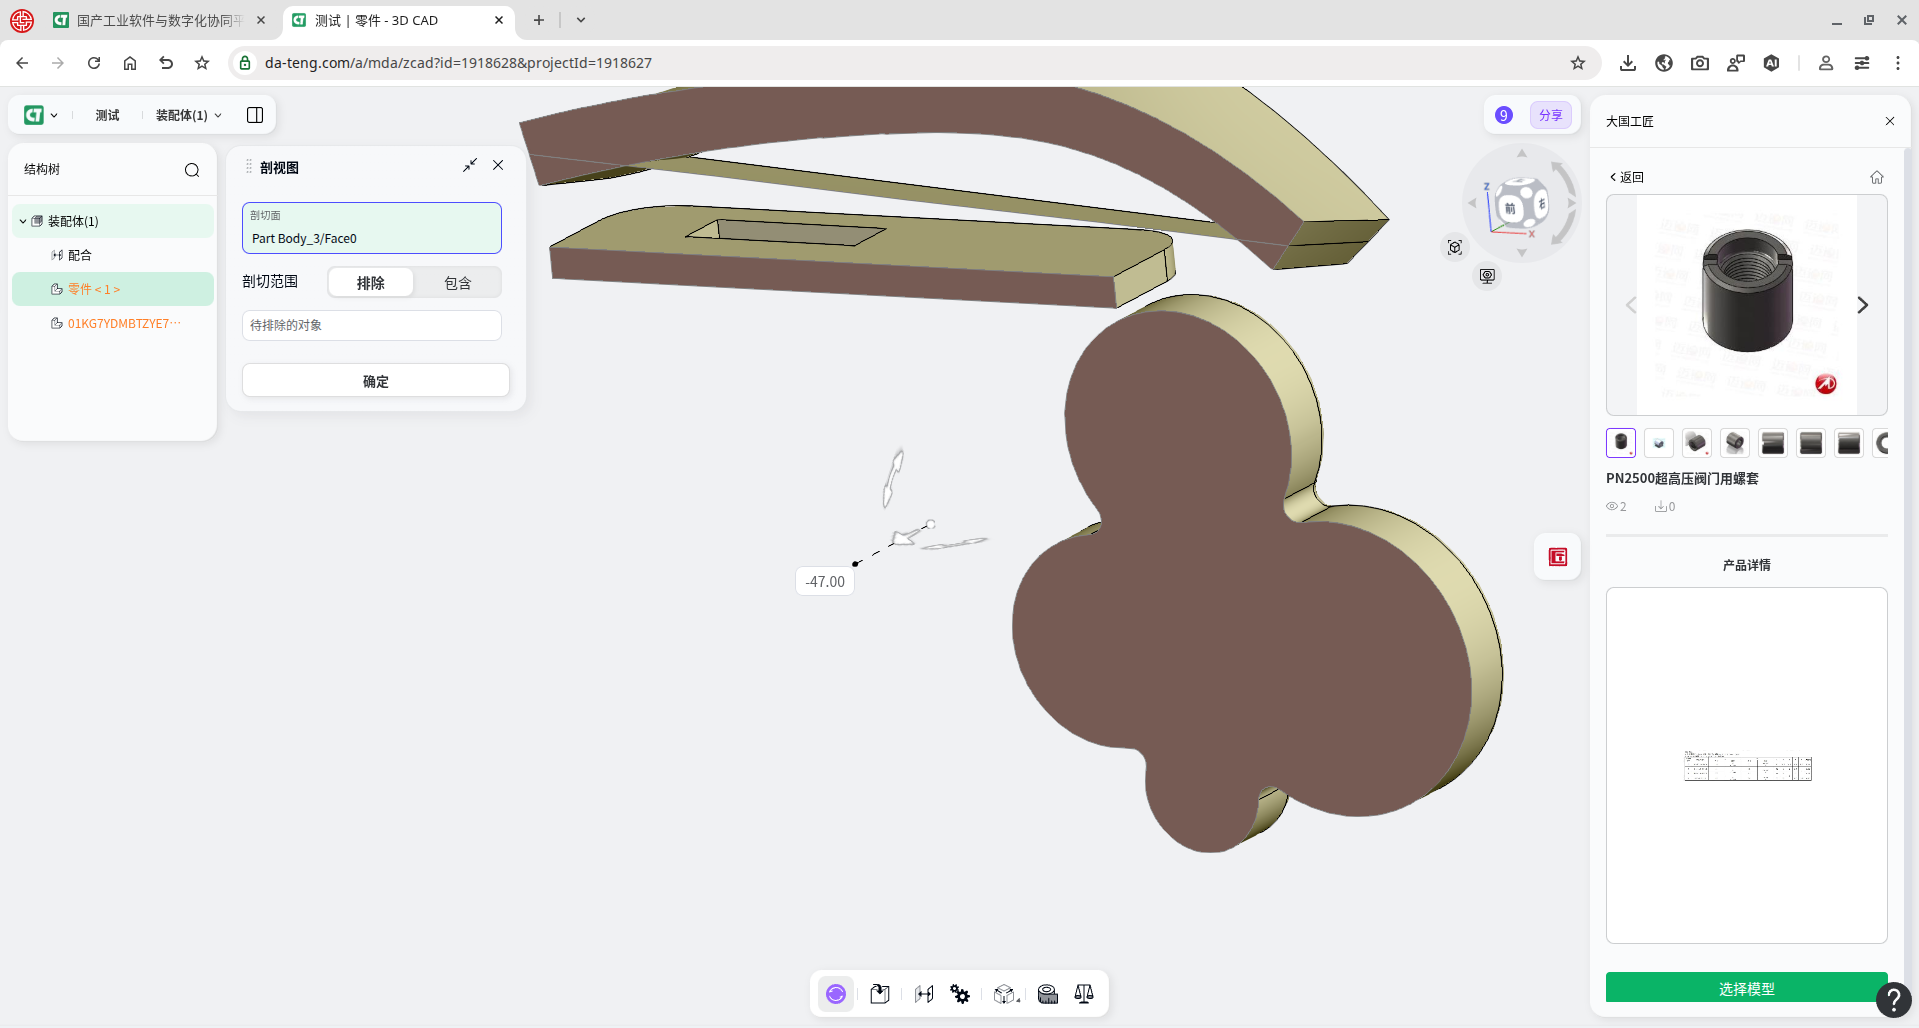Collapse the 剖视图 dialog with shrink arrows
The height and width of the screenshot is (1028, 1919).
[470, 165]
